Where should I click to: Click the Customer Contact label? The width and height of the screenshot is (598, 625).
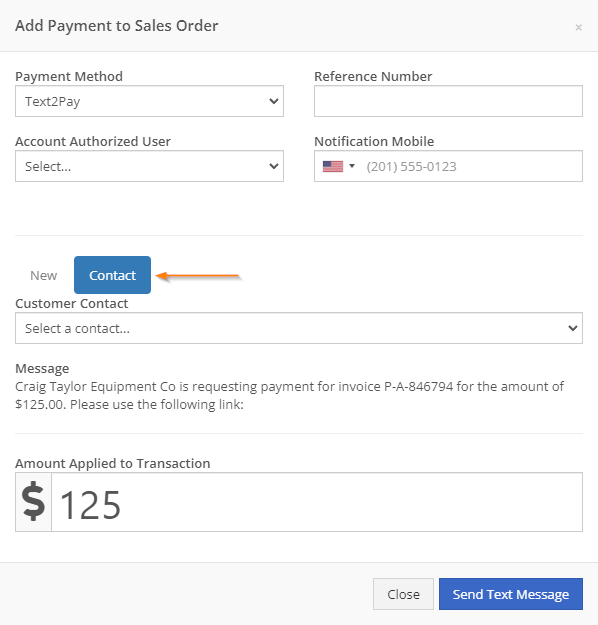(72, 303)
